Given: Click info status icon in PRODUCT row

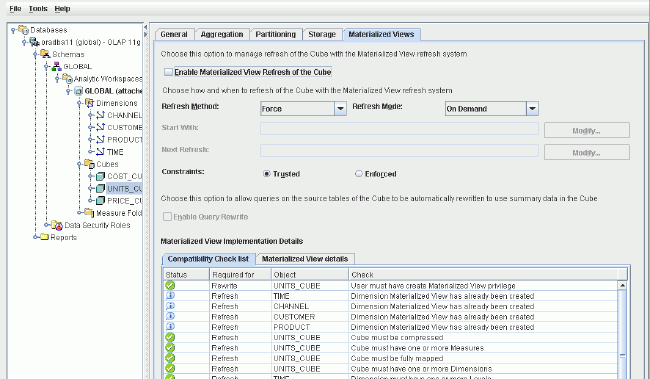Looking at the screenshot, I should pyautogui.click(x=170, y=327).
